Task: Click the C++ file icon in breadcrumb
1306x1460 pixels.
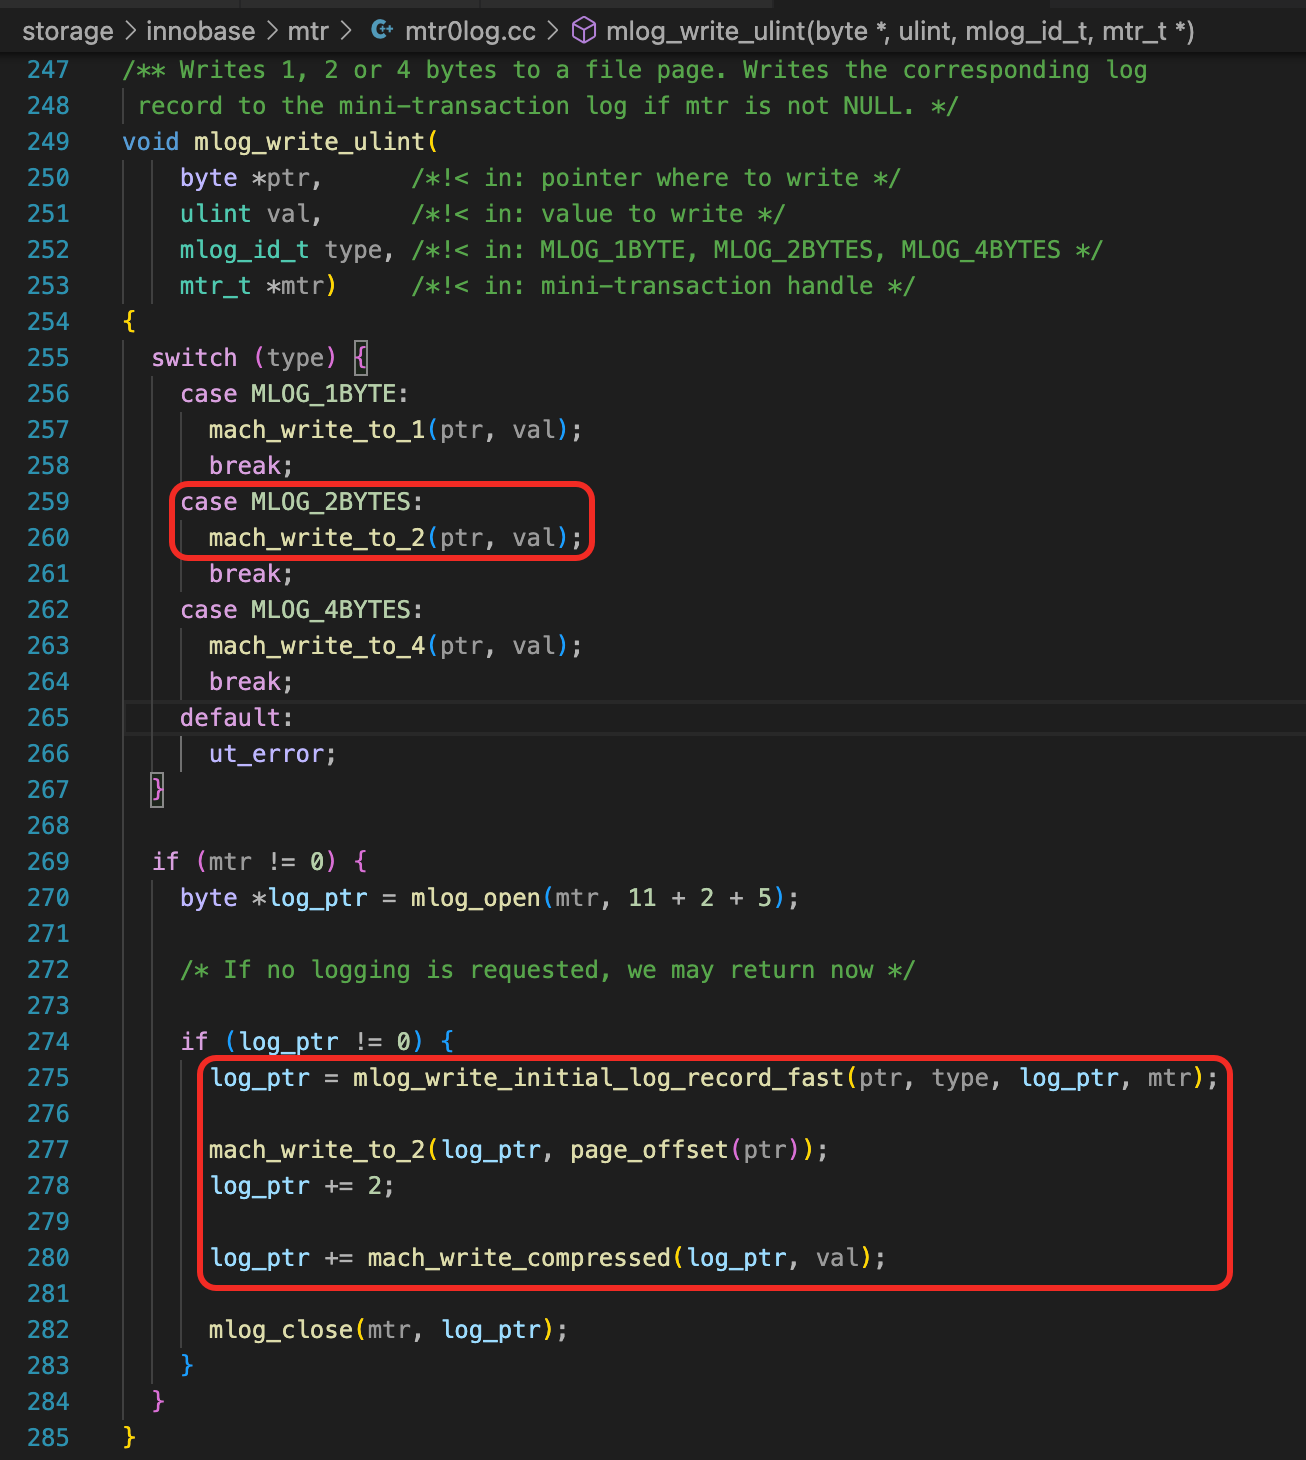Action: 381,31
